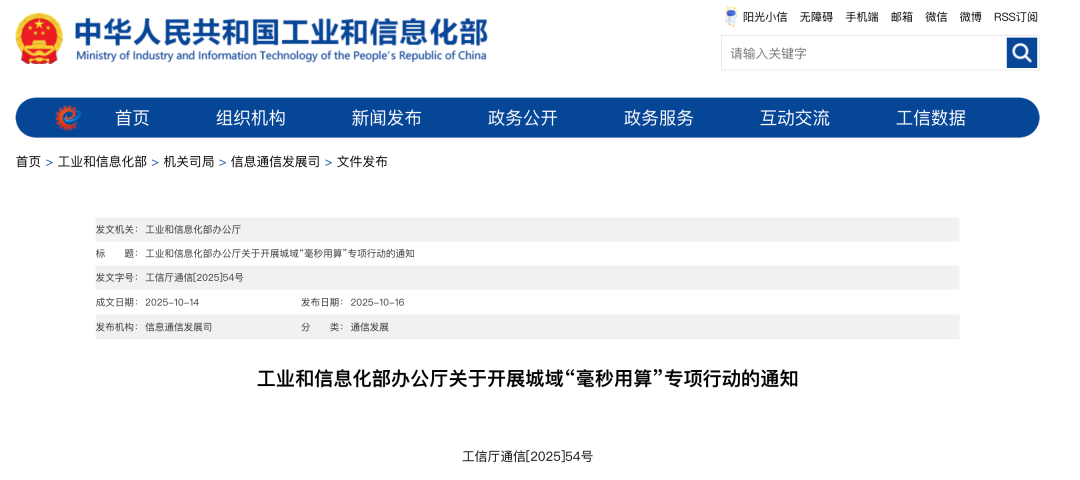Click the 阳光小信 robot mascot icon
This screenshot has height=480, width=1080.
[731, 17]
